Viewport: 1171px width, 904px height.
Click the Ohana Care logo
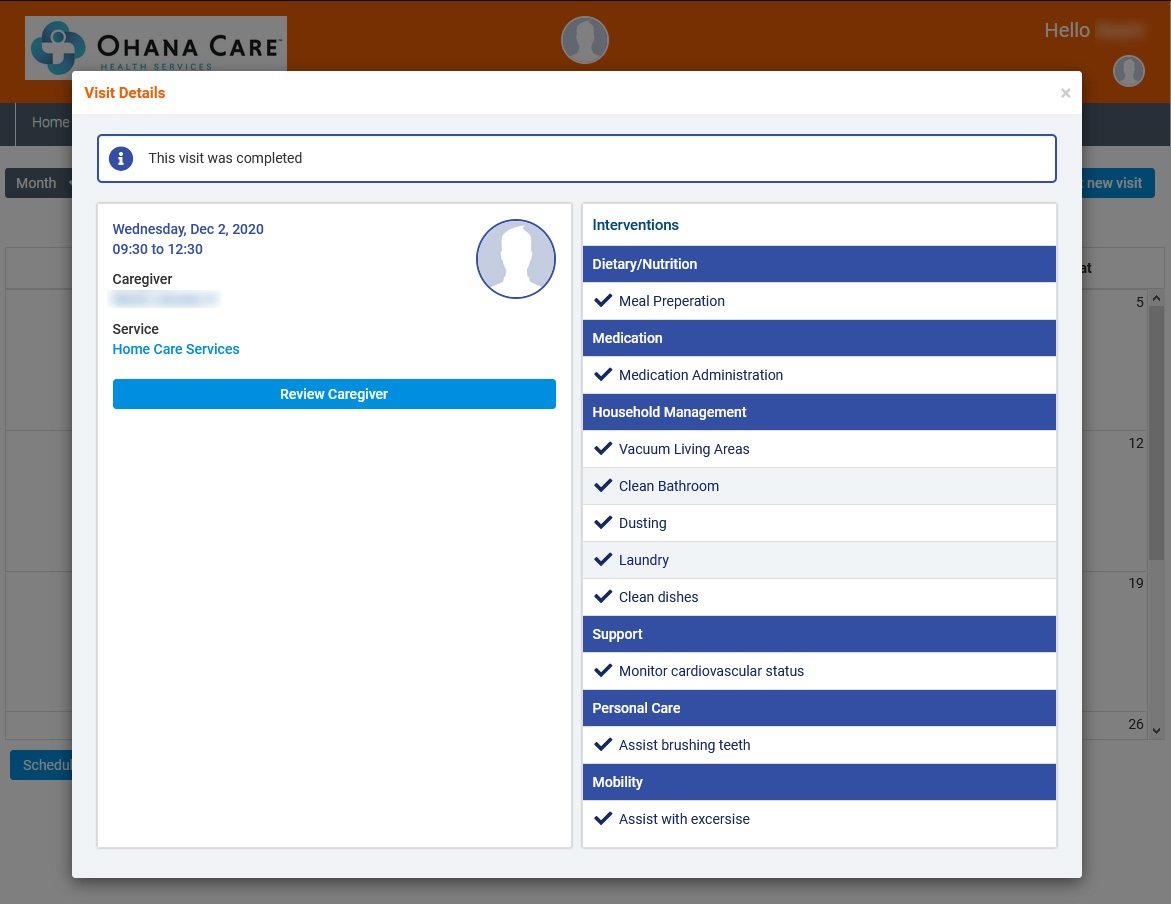coord(156,45)
